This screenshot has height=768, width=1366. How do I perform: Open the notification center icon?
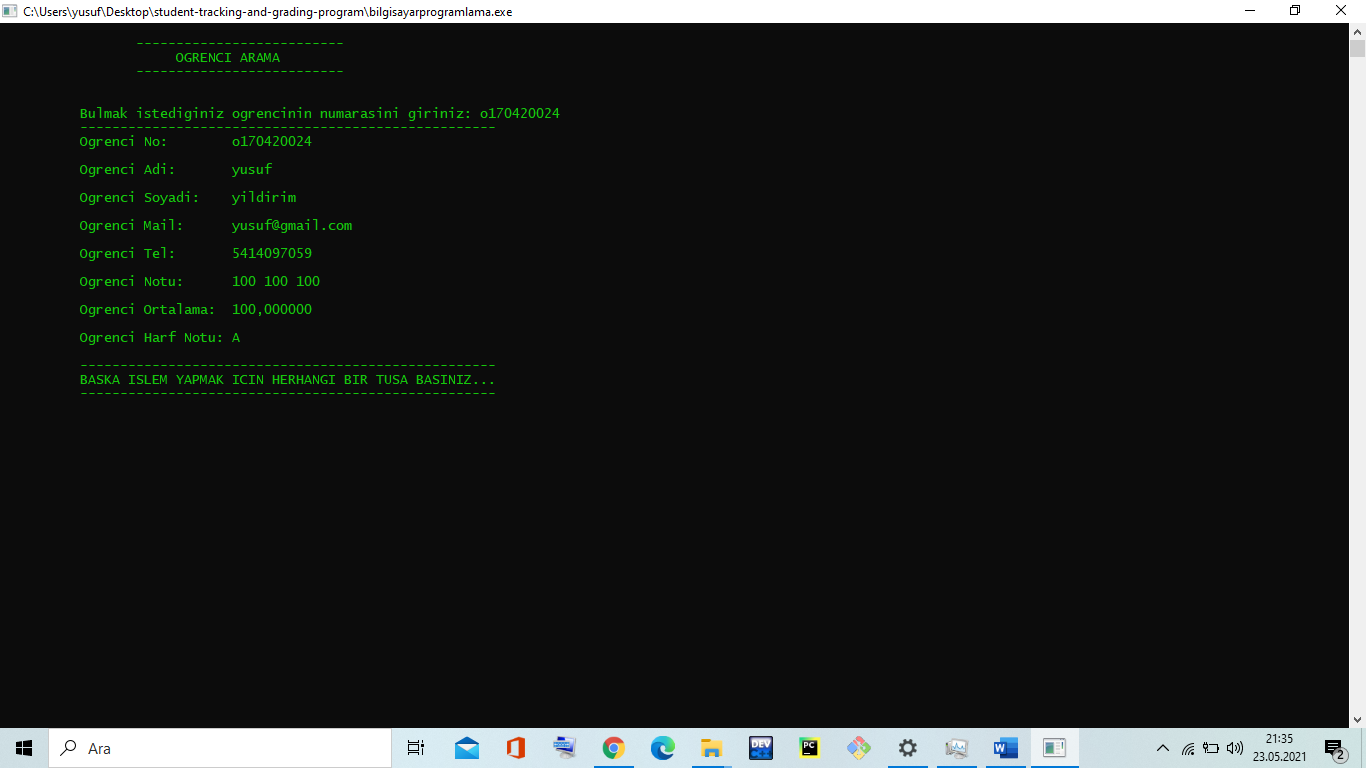pos(1334,748)
